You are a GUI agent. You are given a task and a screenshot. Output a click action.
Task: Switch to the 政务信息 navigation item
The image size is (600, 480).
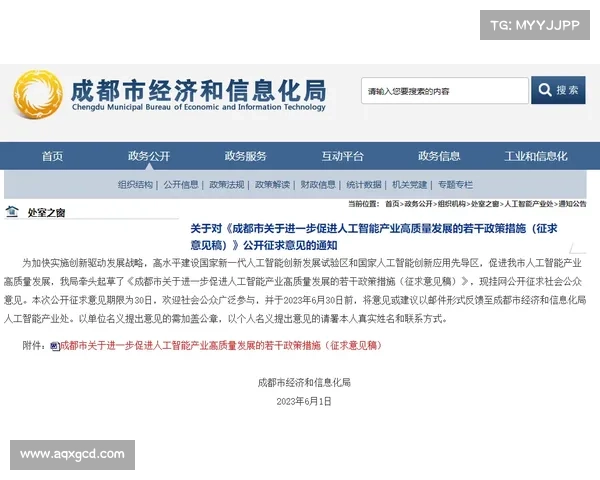click(x=439, y=156)
